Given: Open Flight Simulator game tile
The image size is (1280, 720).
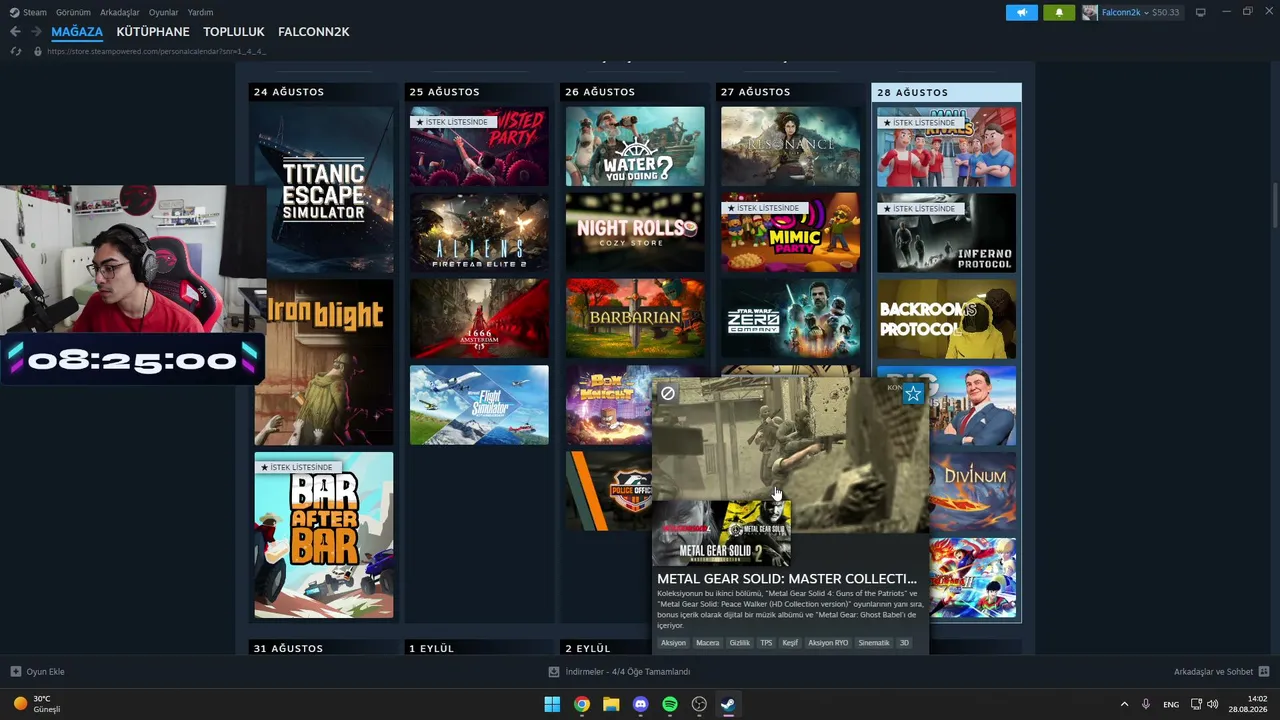Looking at the screenshot, I should pyautogui.click(x=479, y=405).
